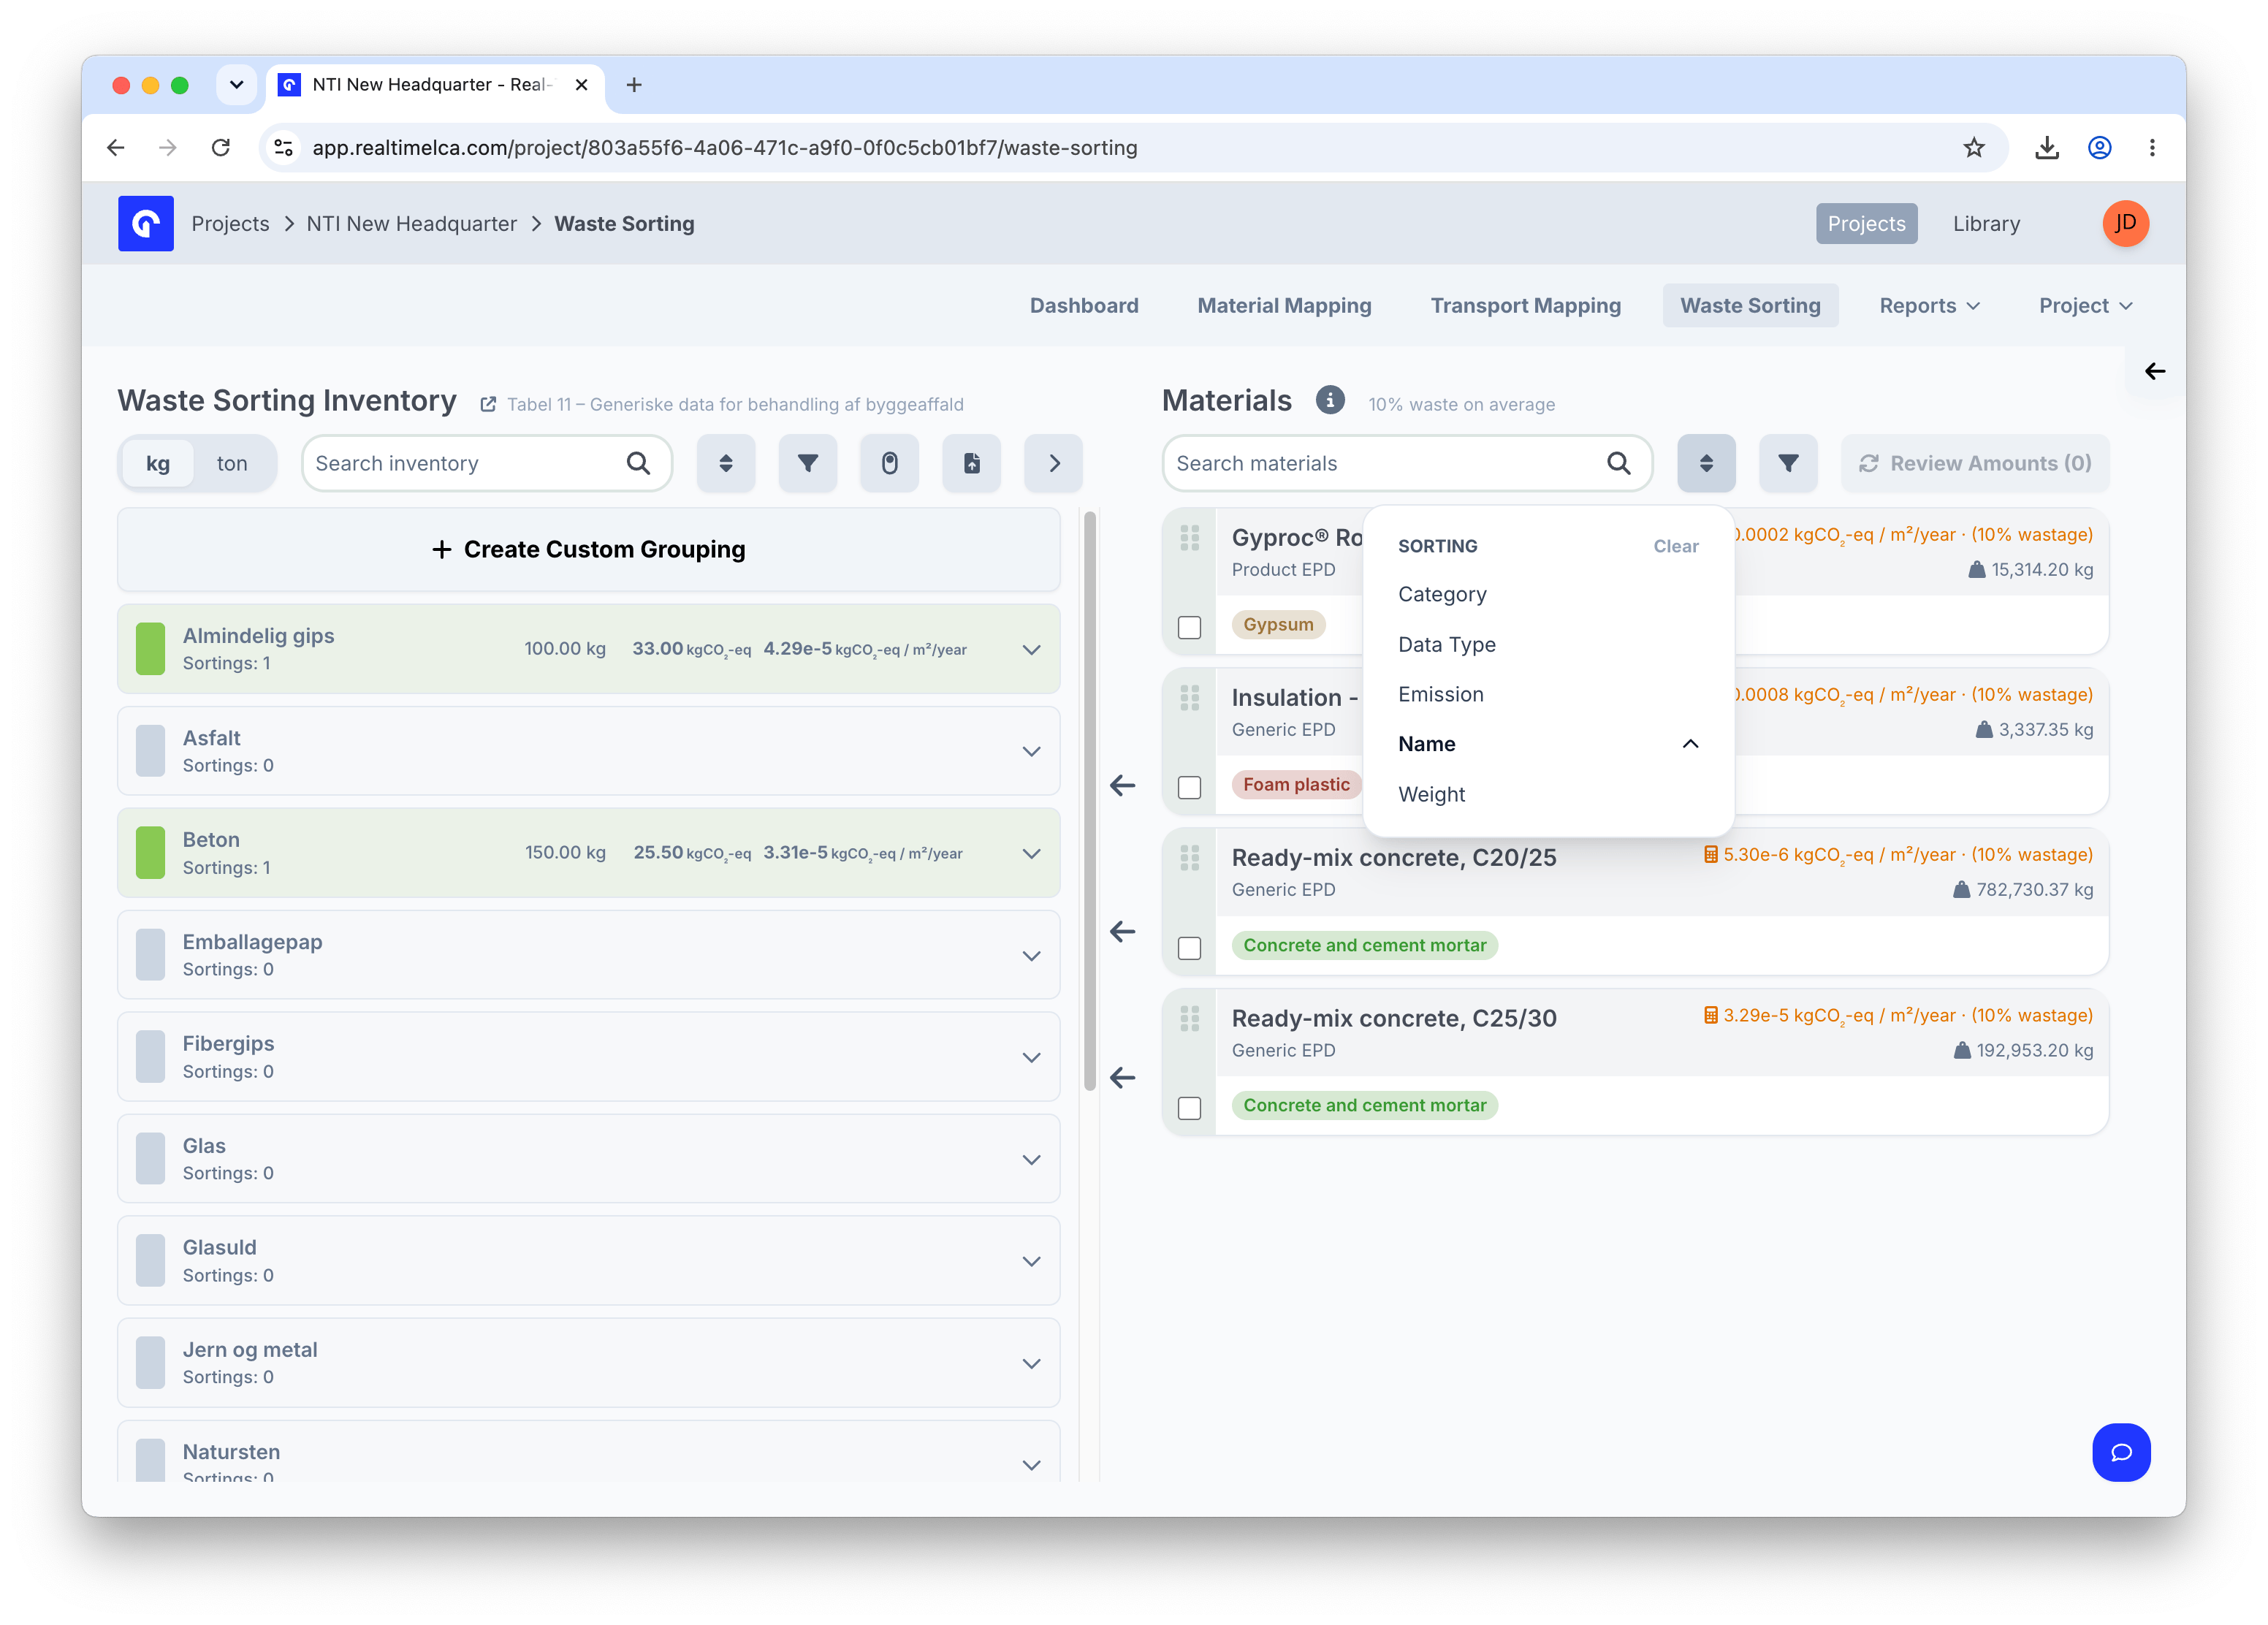Click NTI New Headquarter breadcrumb
2268x1625 pixels.
click(x=412, y=224)
